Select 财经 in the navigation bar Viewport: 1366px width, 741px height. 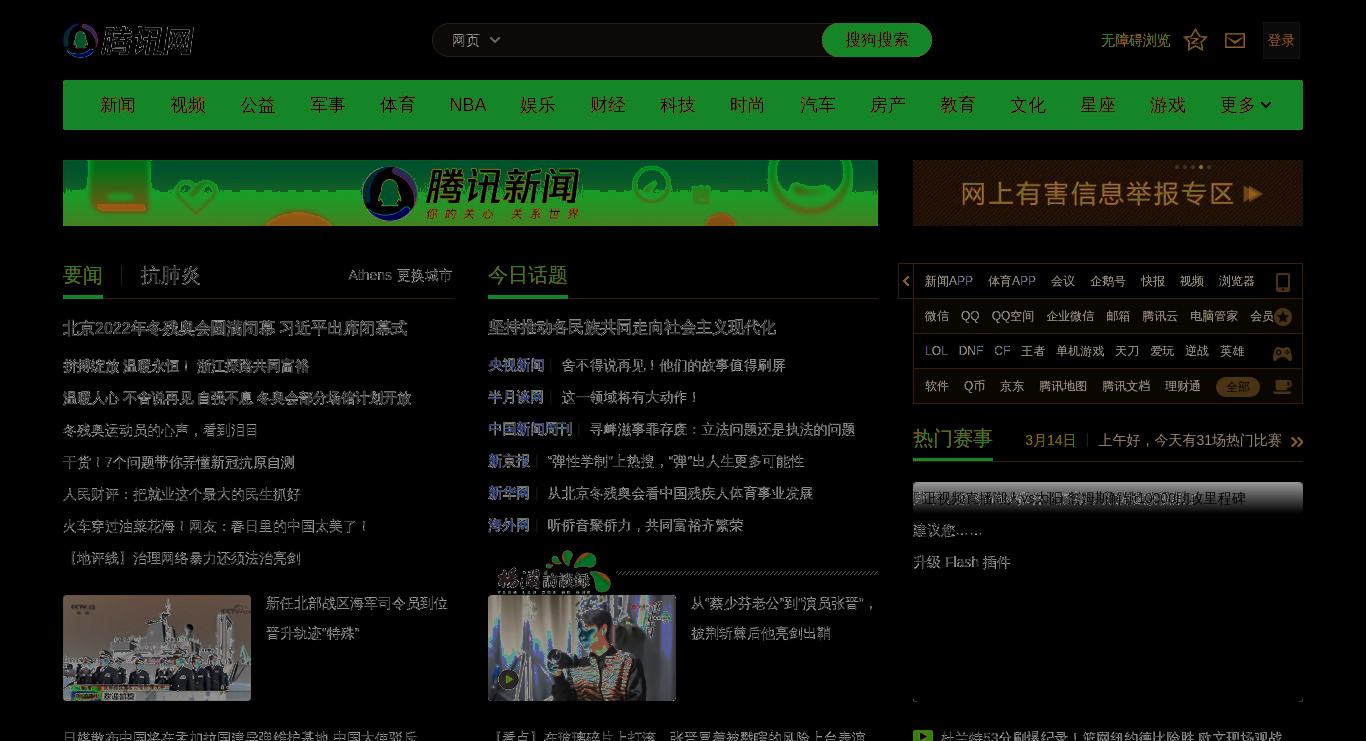(608, 105)
